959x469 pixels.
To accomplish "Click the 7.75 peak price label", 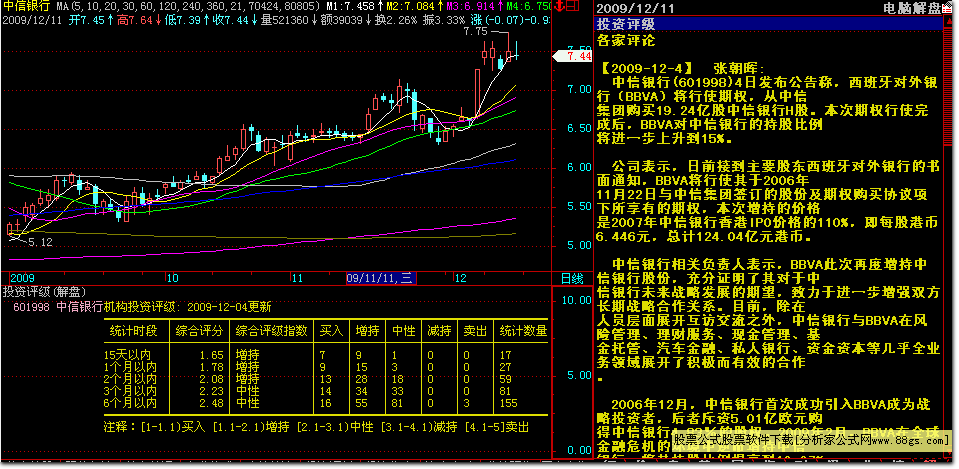I will (476, 32).
